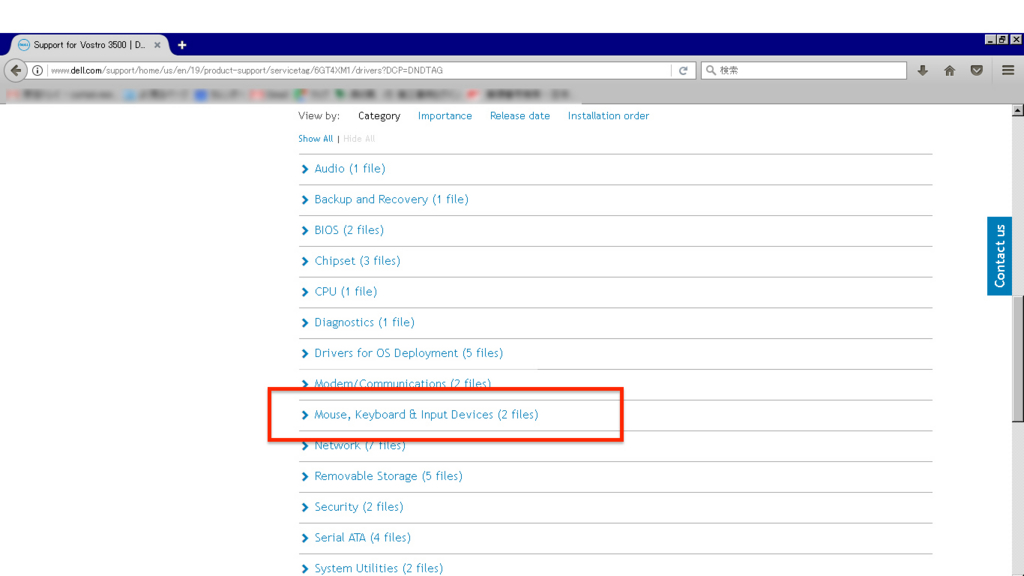Open Mouse, Keyboard & Input Devices (2 files)
This screenshot has height=576, width=1024.
point(426,414)
